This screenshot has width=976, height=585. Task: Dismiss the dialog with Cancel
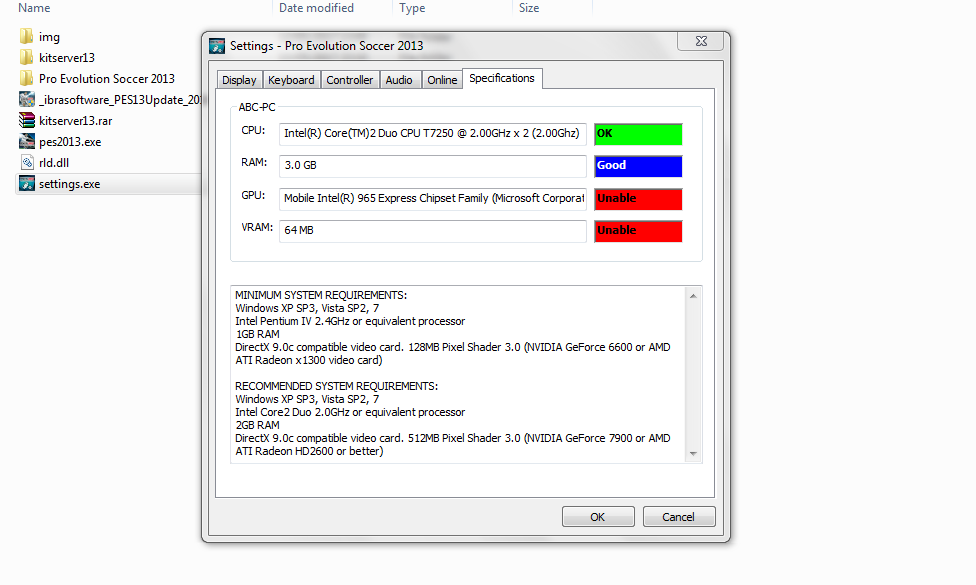[x=678, y=517]
